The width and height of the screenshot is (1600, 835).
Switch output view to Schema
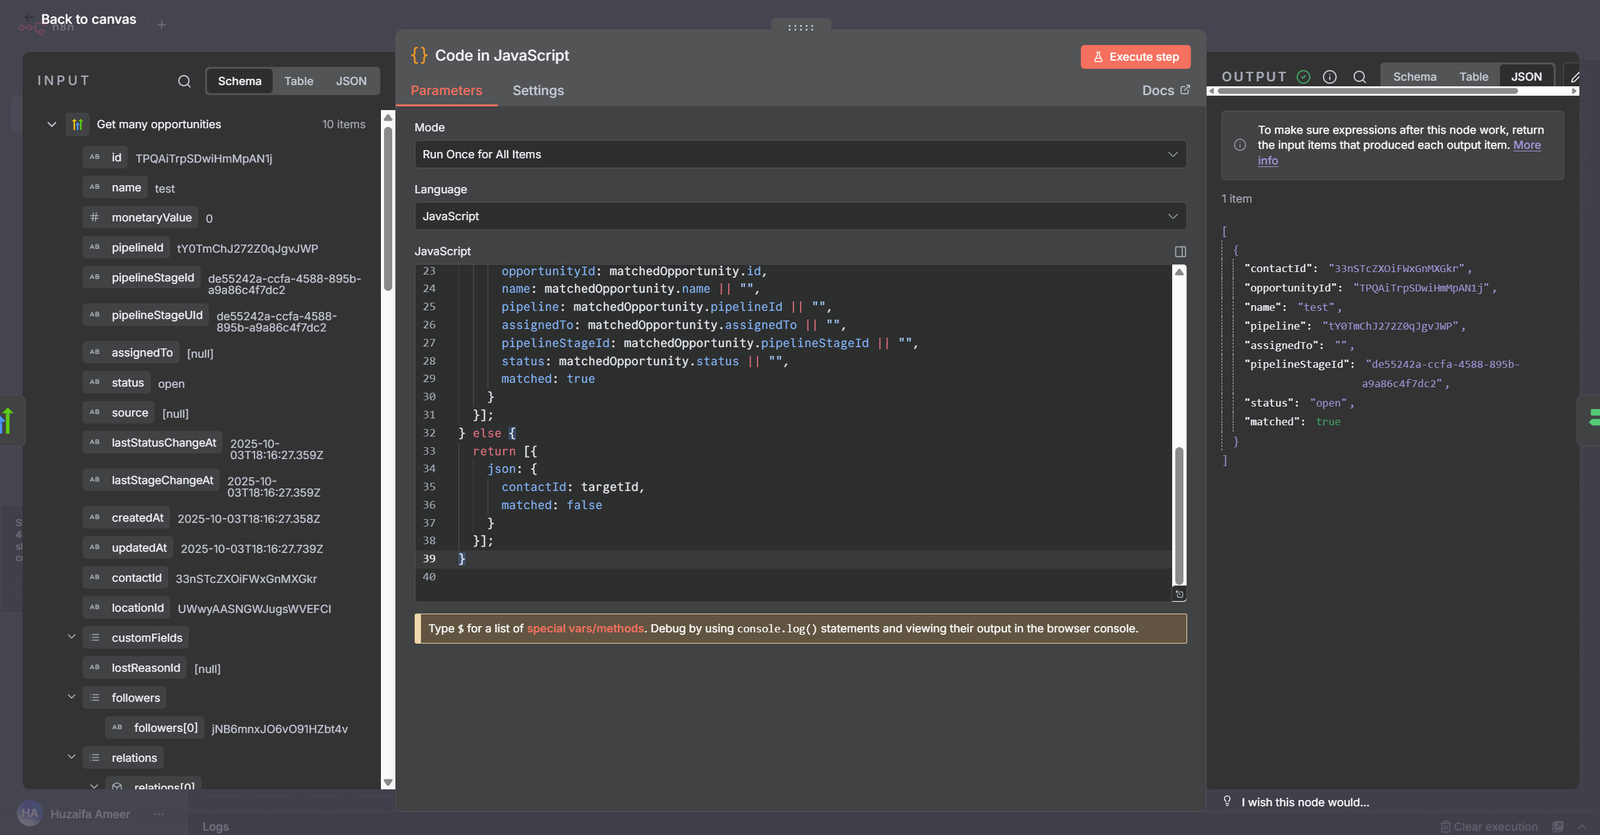pos(1414,77)
